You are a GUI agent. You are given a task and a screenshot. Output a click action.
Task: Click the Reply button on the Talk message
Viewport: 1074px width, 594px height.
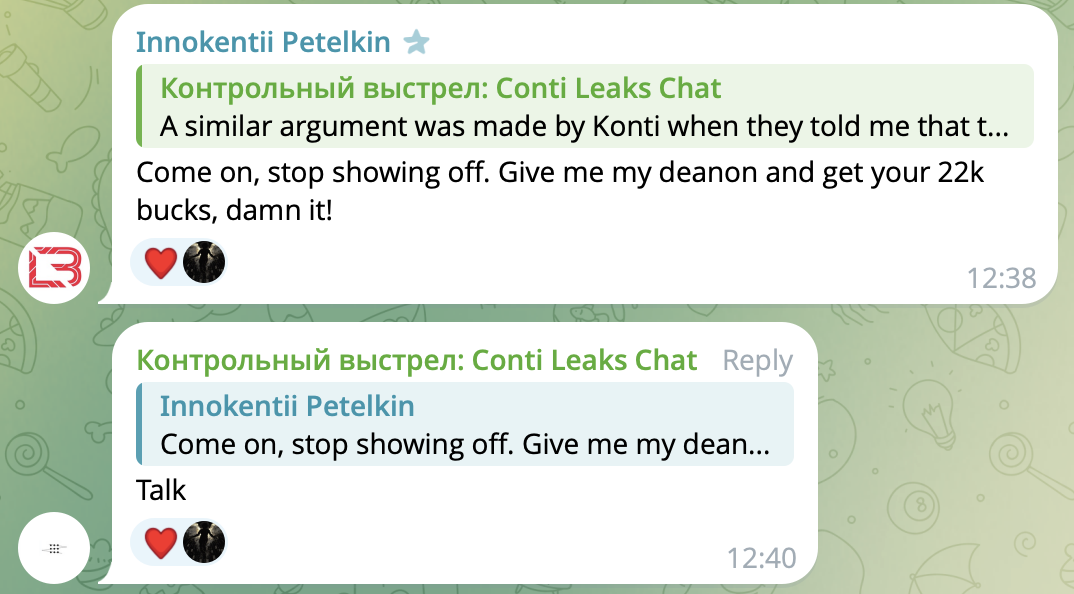tap(757, 361)
